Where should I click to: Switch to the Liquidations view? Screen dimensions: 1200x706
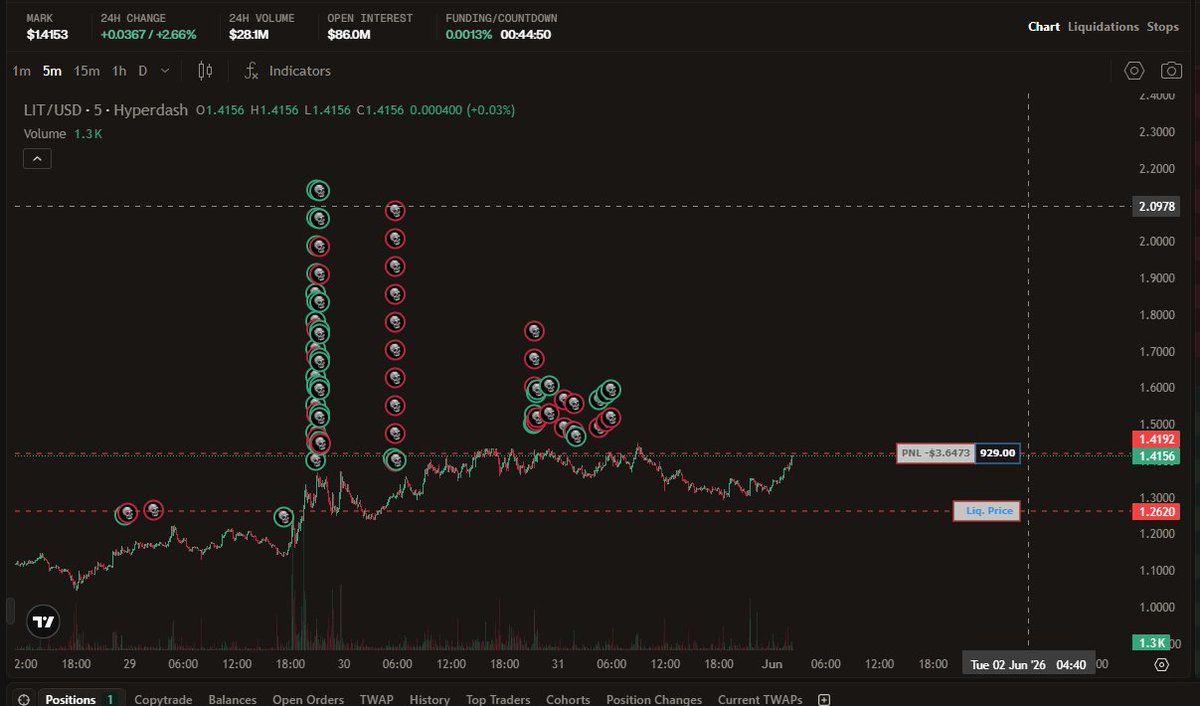pyautogui.click(x=1103, y=27)
